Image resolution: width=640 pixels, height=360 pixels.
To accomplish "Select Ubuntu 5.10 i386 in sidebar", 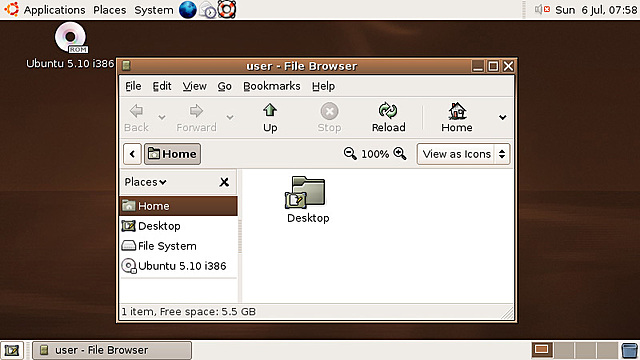I will tap(178, 266).
